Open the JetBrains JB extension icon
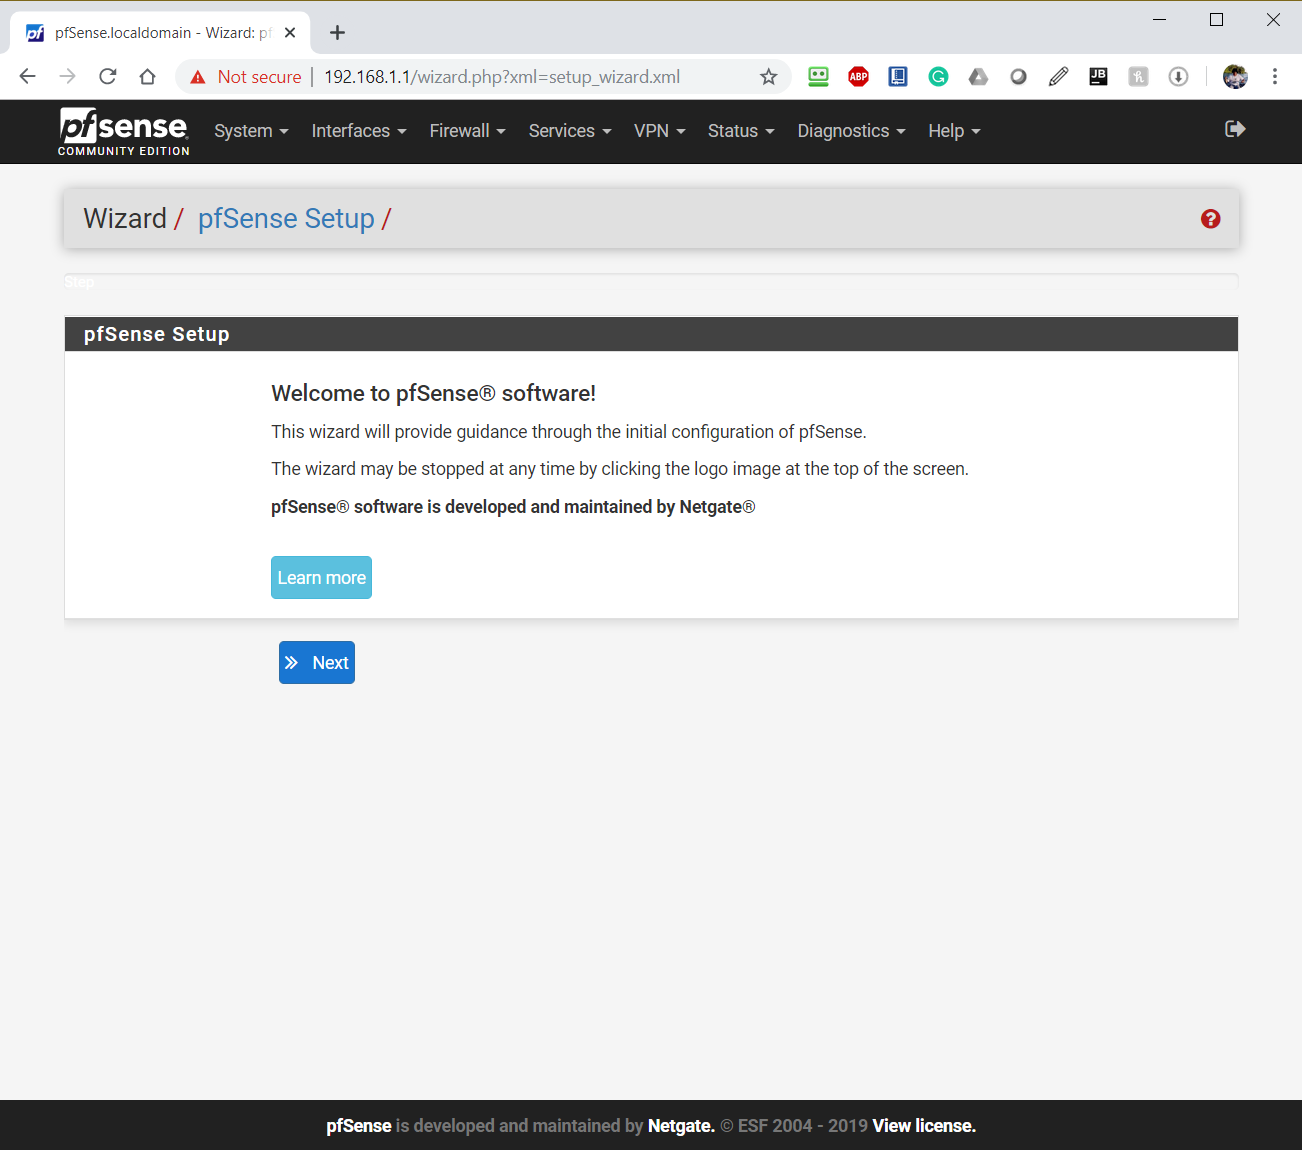The width and height of the screenshot is (1302, 1150). [1098, 77]
